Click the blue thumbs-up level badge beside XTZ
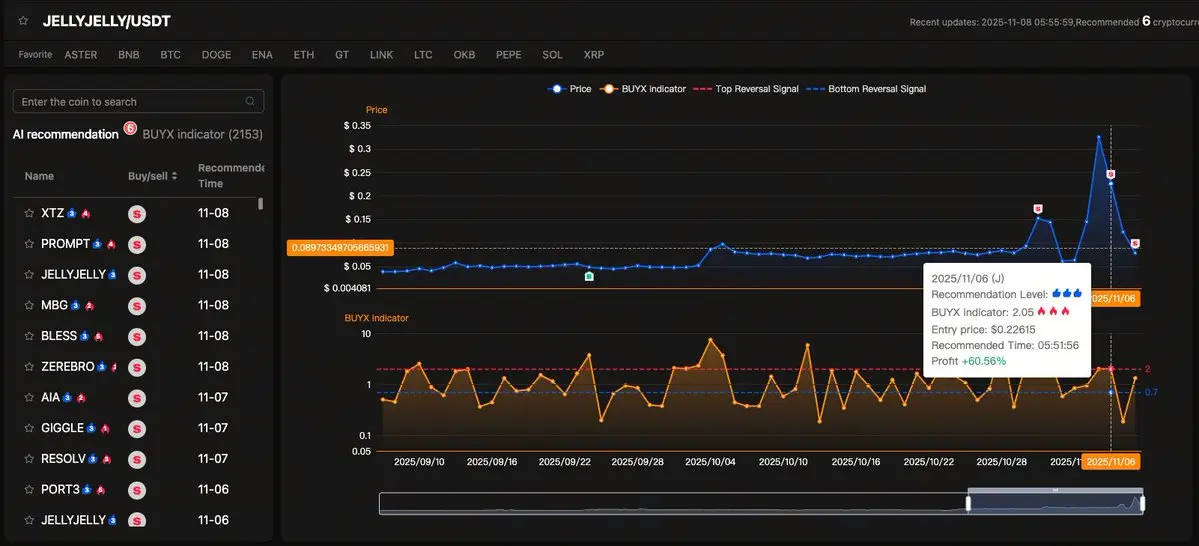This screenshot has width=1199, height=546. tap(71, 213)
